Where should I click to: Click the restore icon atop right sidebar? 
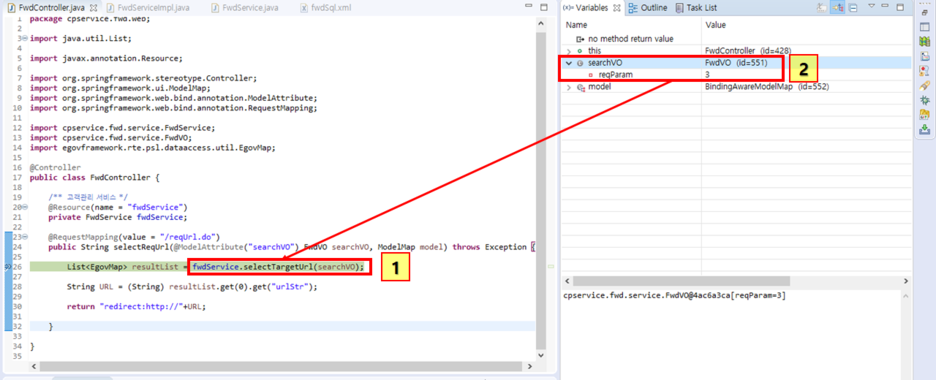pyautogui.click(x=925, y=12)
